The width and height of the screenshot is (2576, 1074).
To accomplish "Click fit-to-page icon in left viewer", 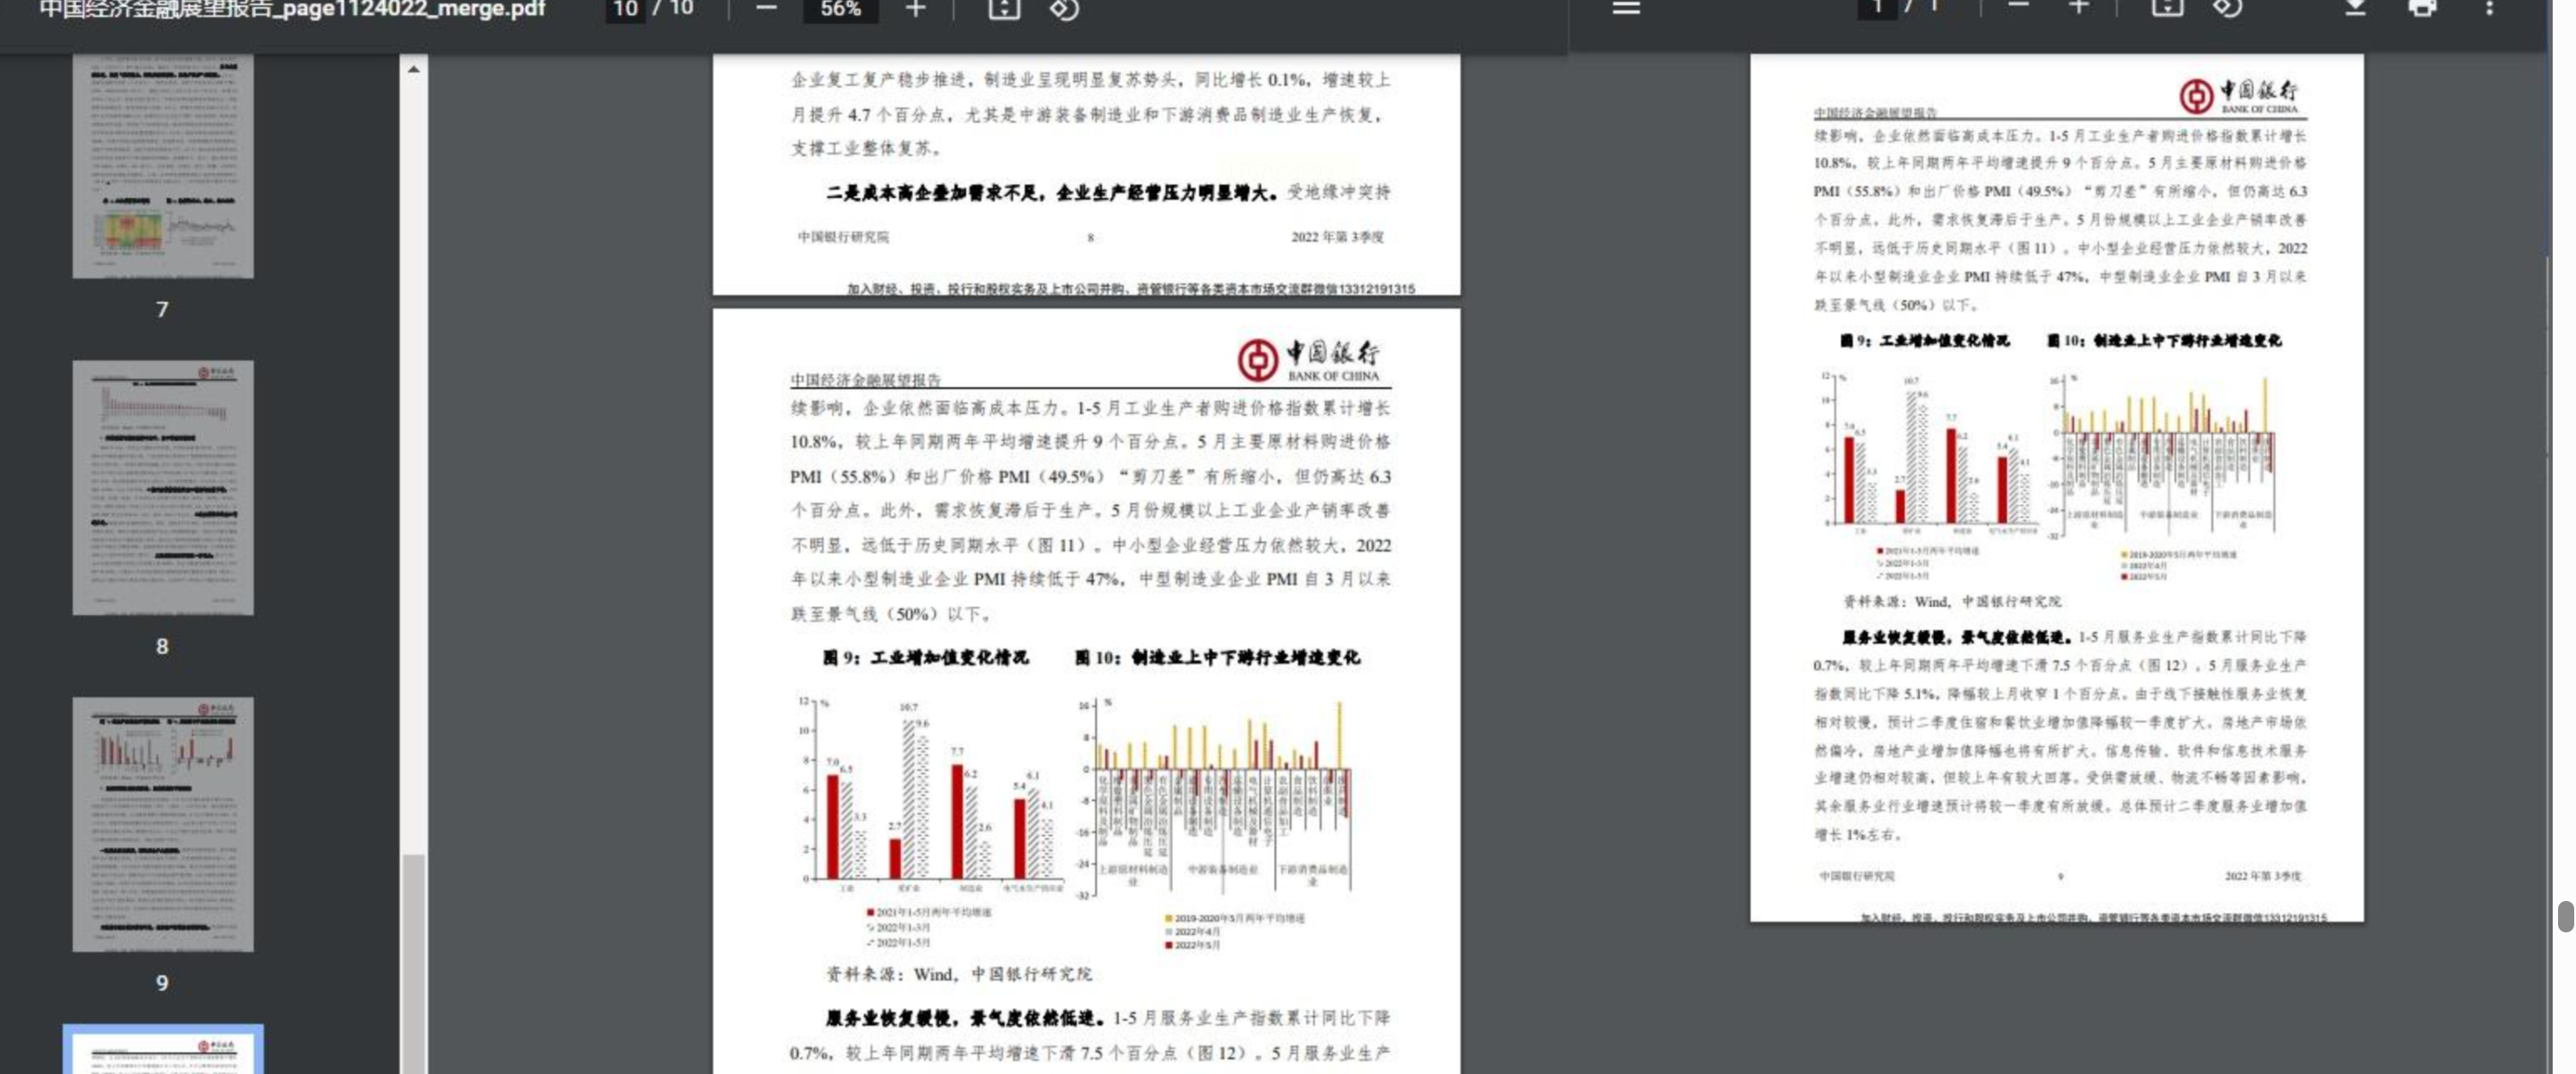I will click(1003, 8).
